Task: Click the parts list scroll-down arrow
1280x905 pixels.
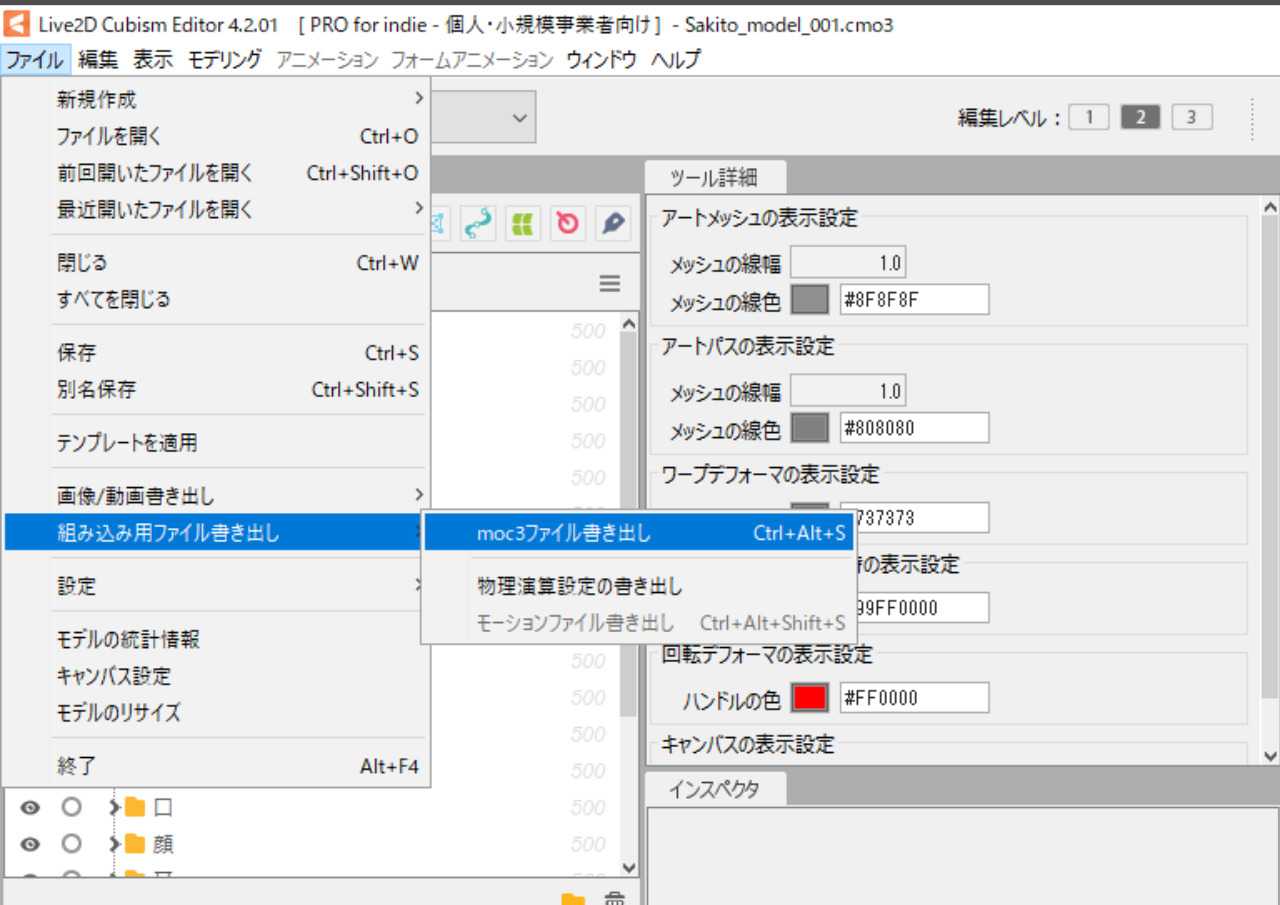Action: pos(629,867)
